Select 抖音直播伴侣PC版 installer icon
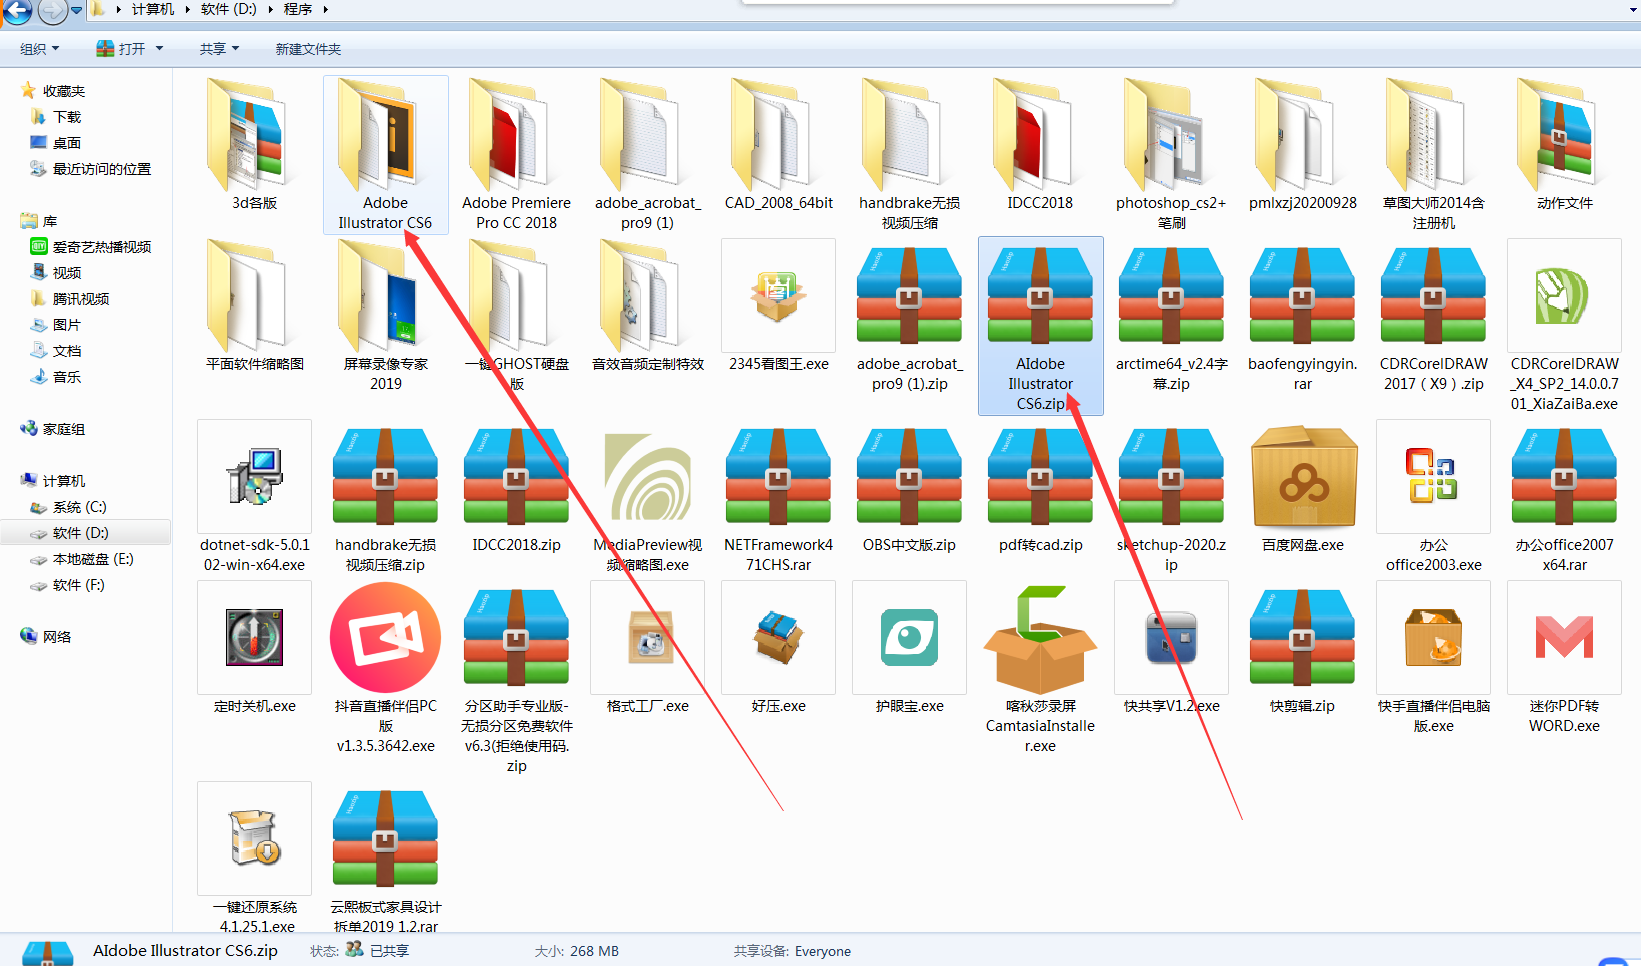1641x966 pixels. pos(385,638)
